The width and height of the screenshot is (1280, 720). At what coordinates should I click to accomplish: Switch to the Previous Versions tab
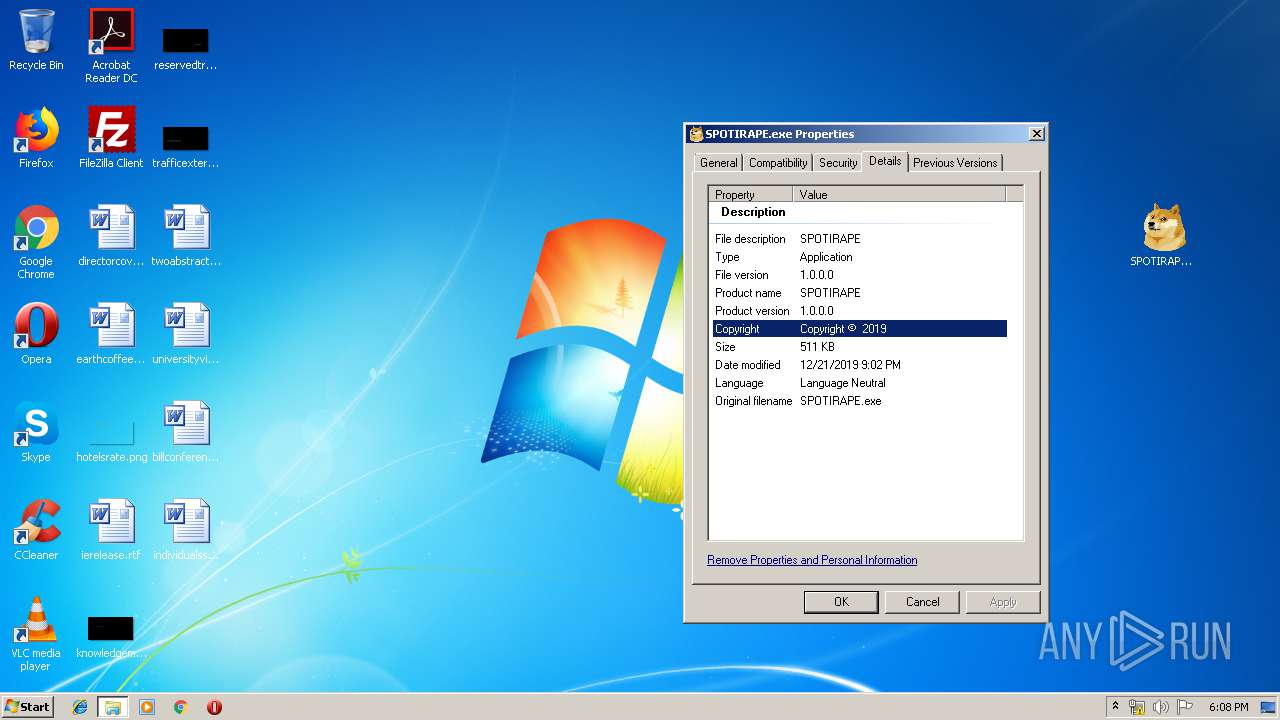coord(955,163)
